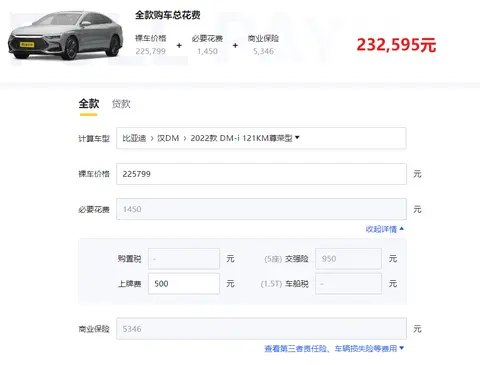Select 比亚迪 in the model breadcrumb
Viewport: 480px width, 365px height.
[x=134, y=138]
